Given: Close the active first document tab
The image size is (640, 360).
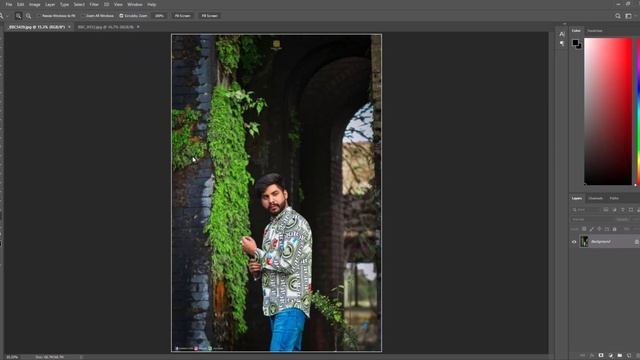Looking at the screenshot, I should pos(69,27).
